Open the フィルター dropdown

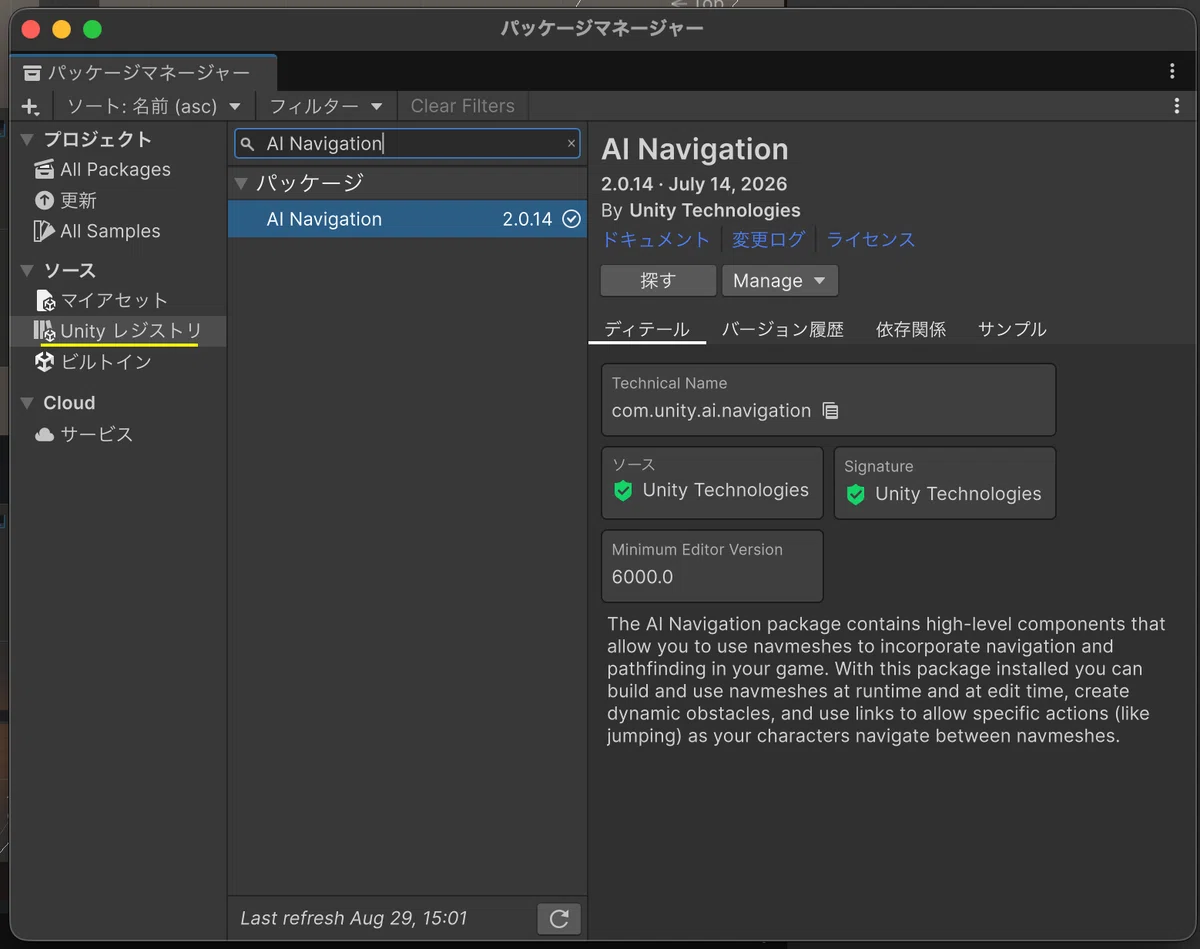[x=326, y=106]
